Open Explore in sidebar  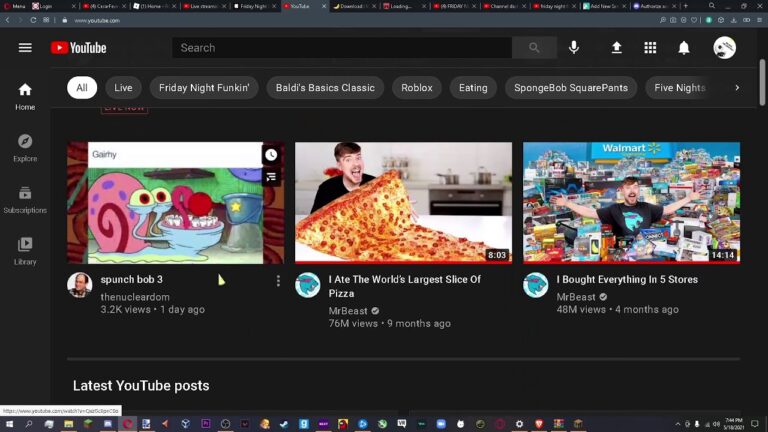pyautogui.click(x=25, y=148)
